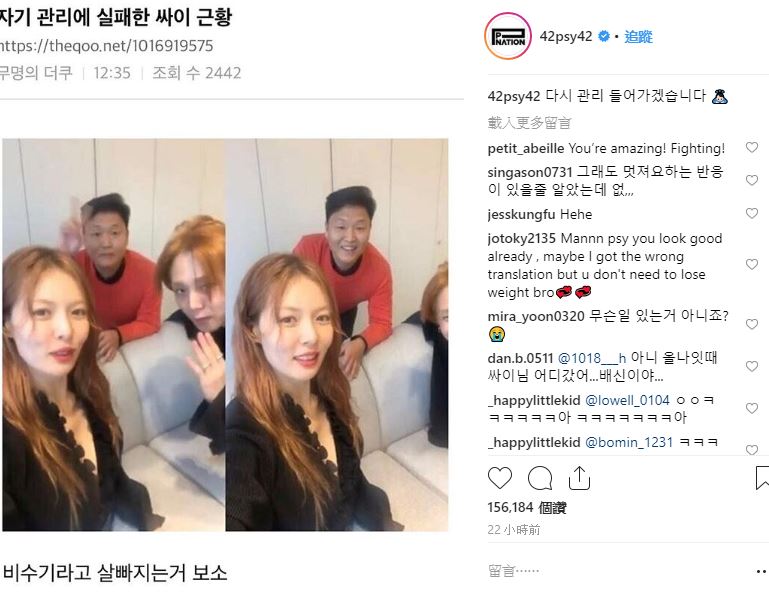Screen dimensions: 769x595
Task: Like mira_yoon0320's comment heart
Action: [x=752, y=324]
